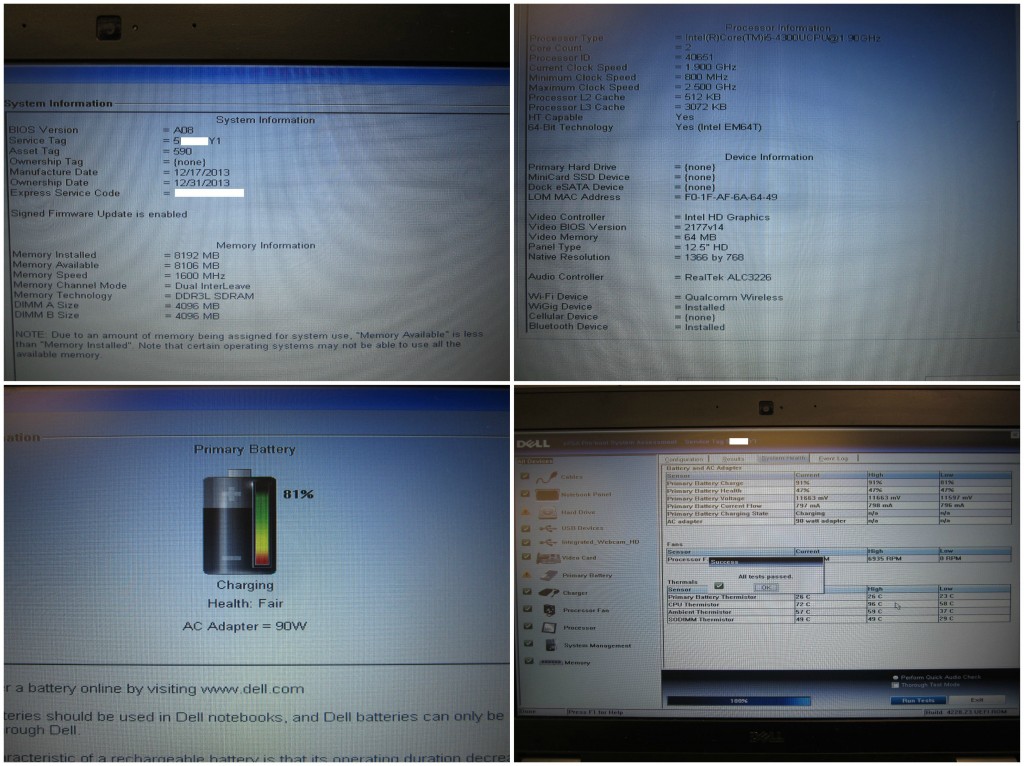This screenshot has width=1024, height=766.
Task: Select the Primary Battery Thermistor row label
Action: coord(712,597)
